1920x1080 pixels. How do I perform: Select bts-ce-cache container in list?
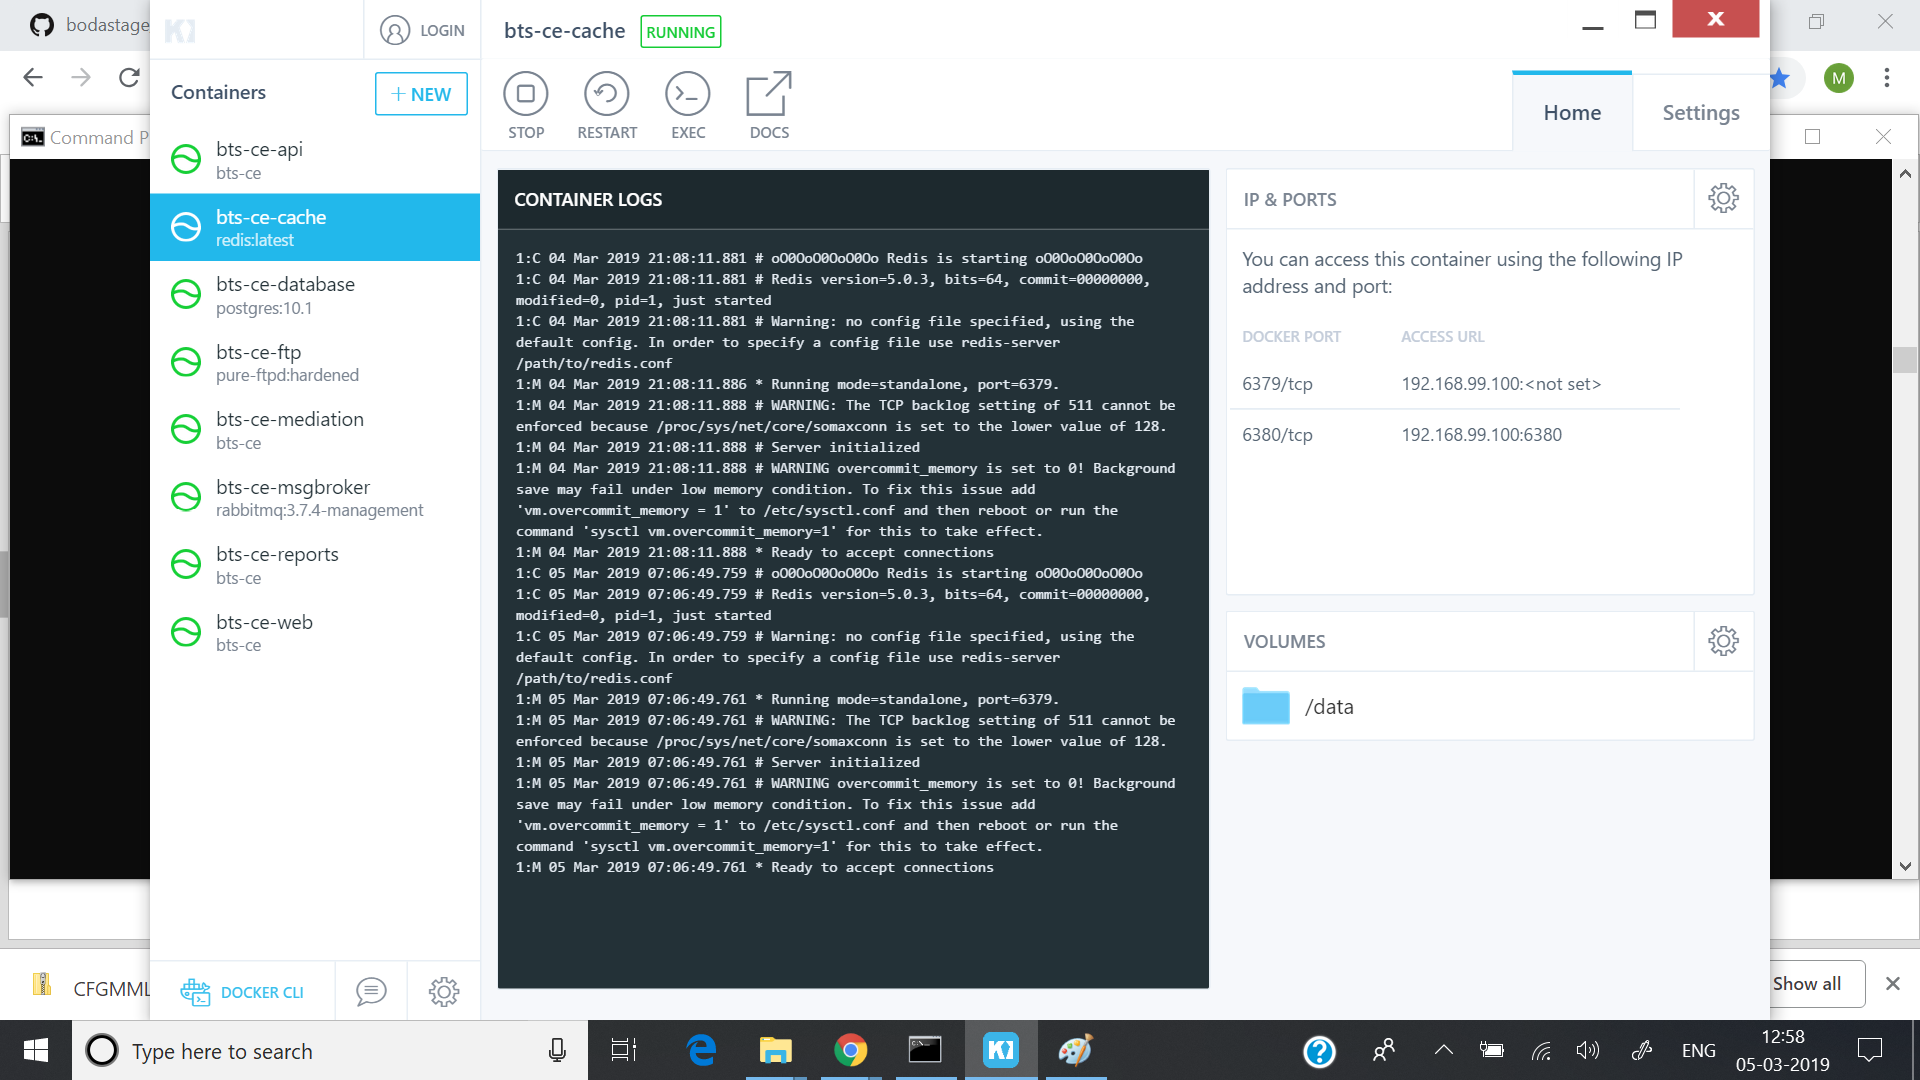point(315,227)
